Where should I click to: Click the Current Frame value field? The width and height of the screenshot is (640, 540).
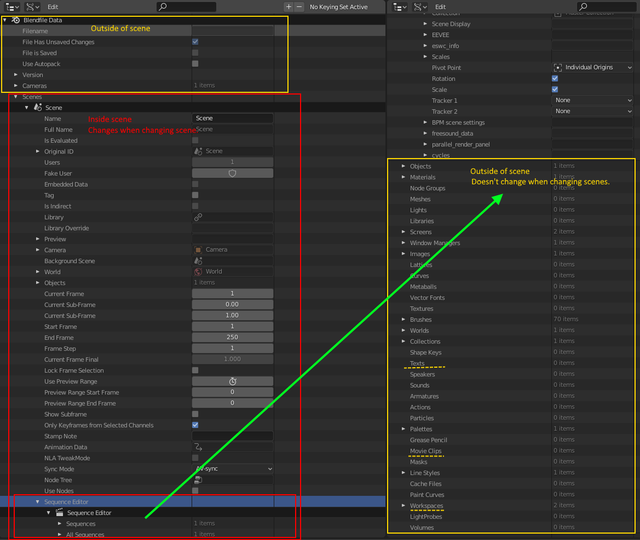point(233,293)
